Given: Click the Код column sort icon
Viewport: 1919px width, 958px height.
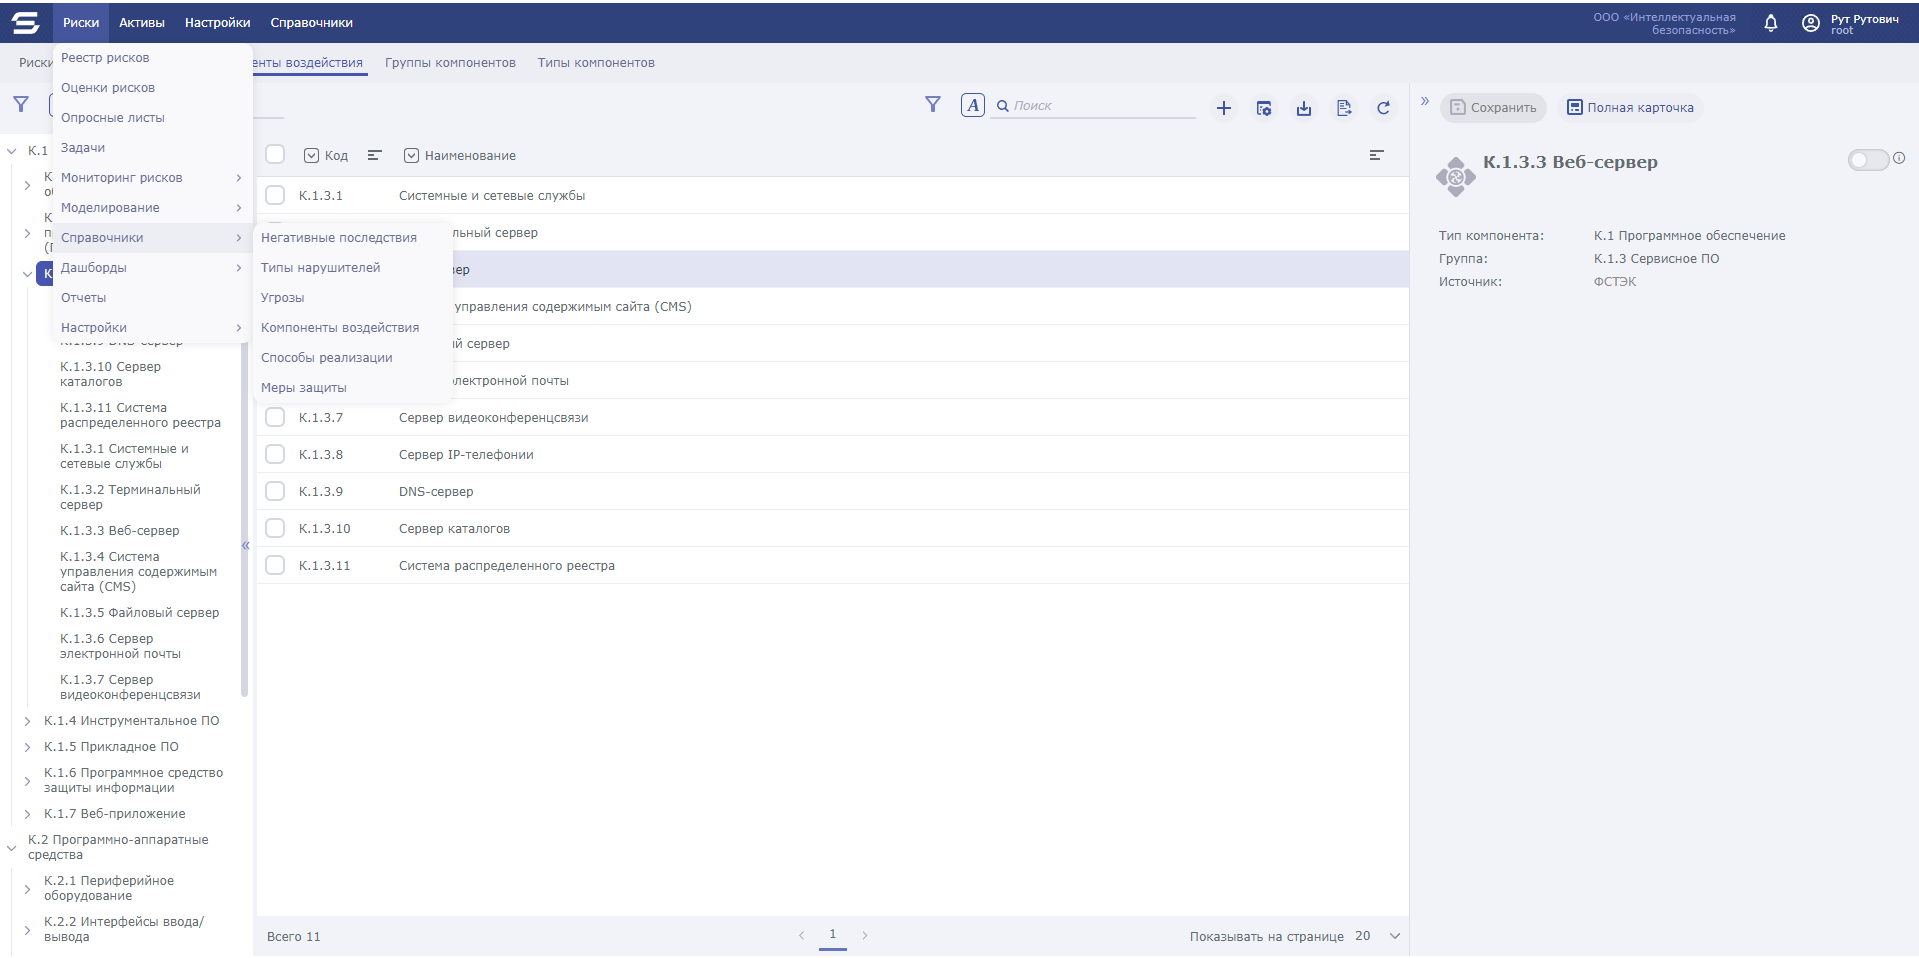Looking at the screenshot, I should click(375, 155).
